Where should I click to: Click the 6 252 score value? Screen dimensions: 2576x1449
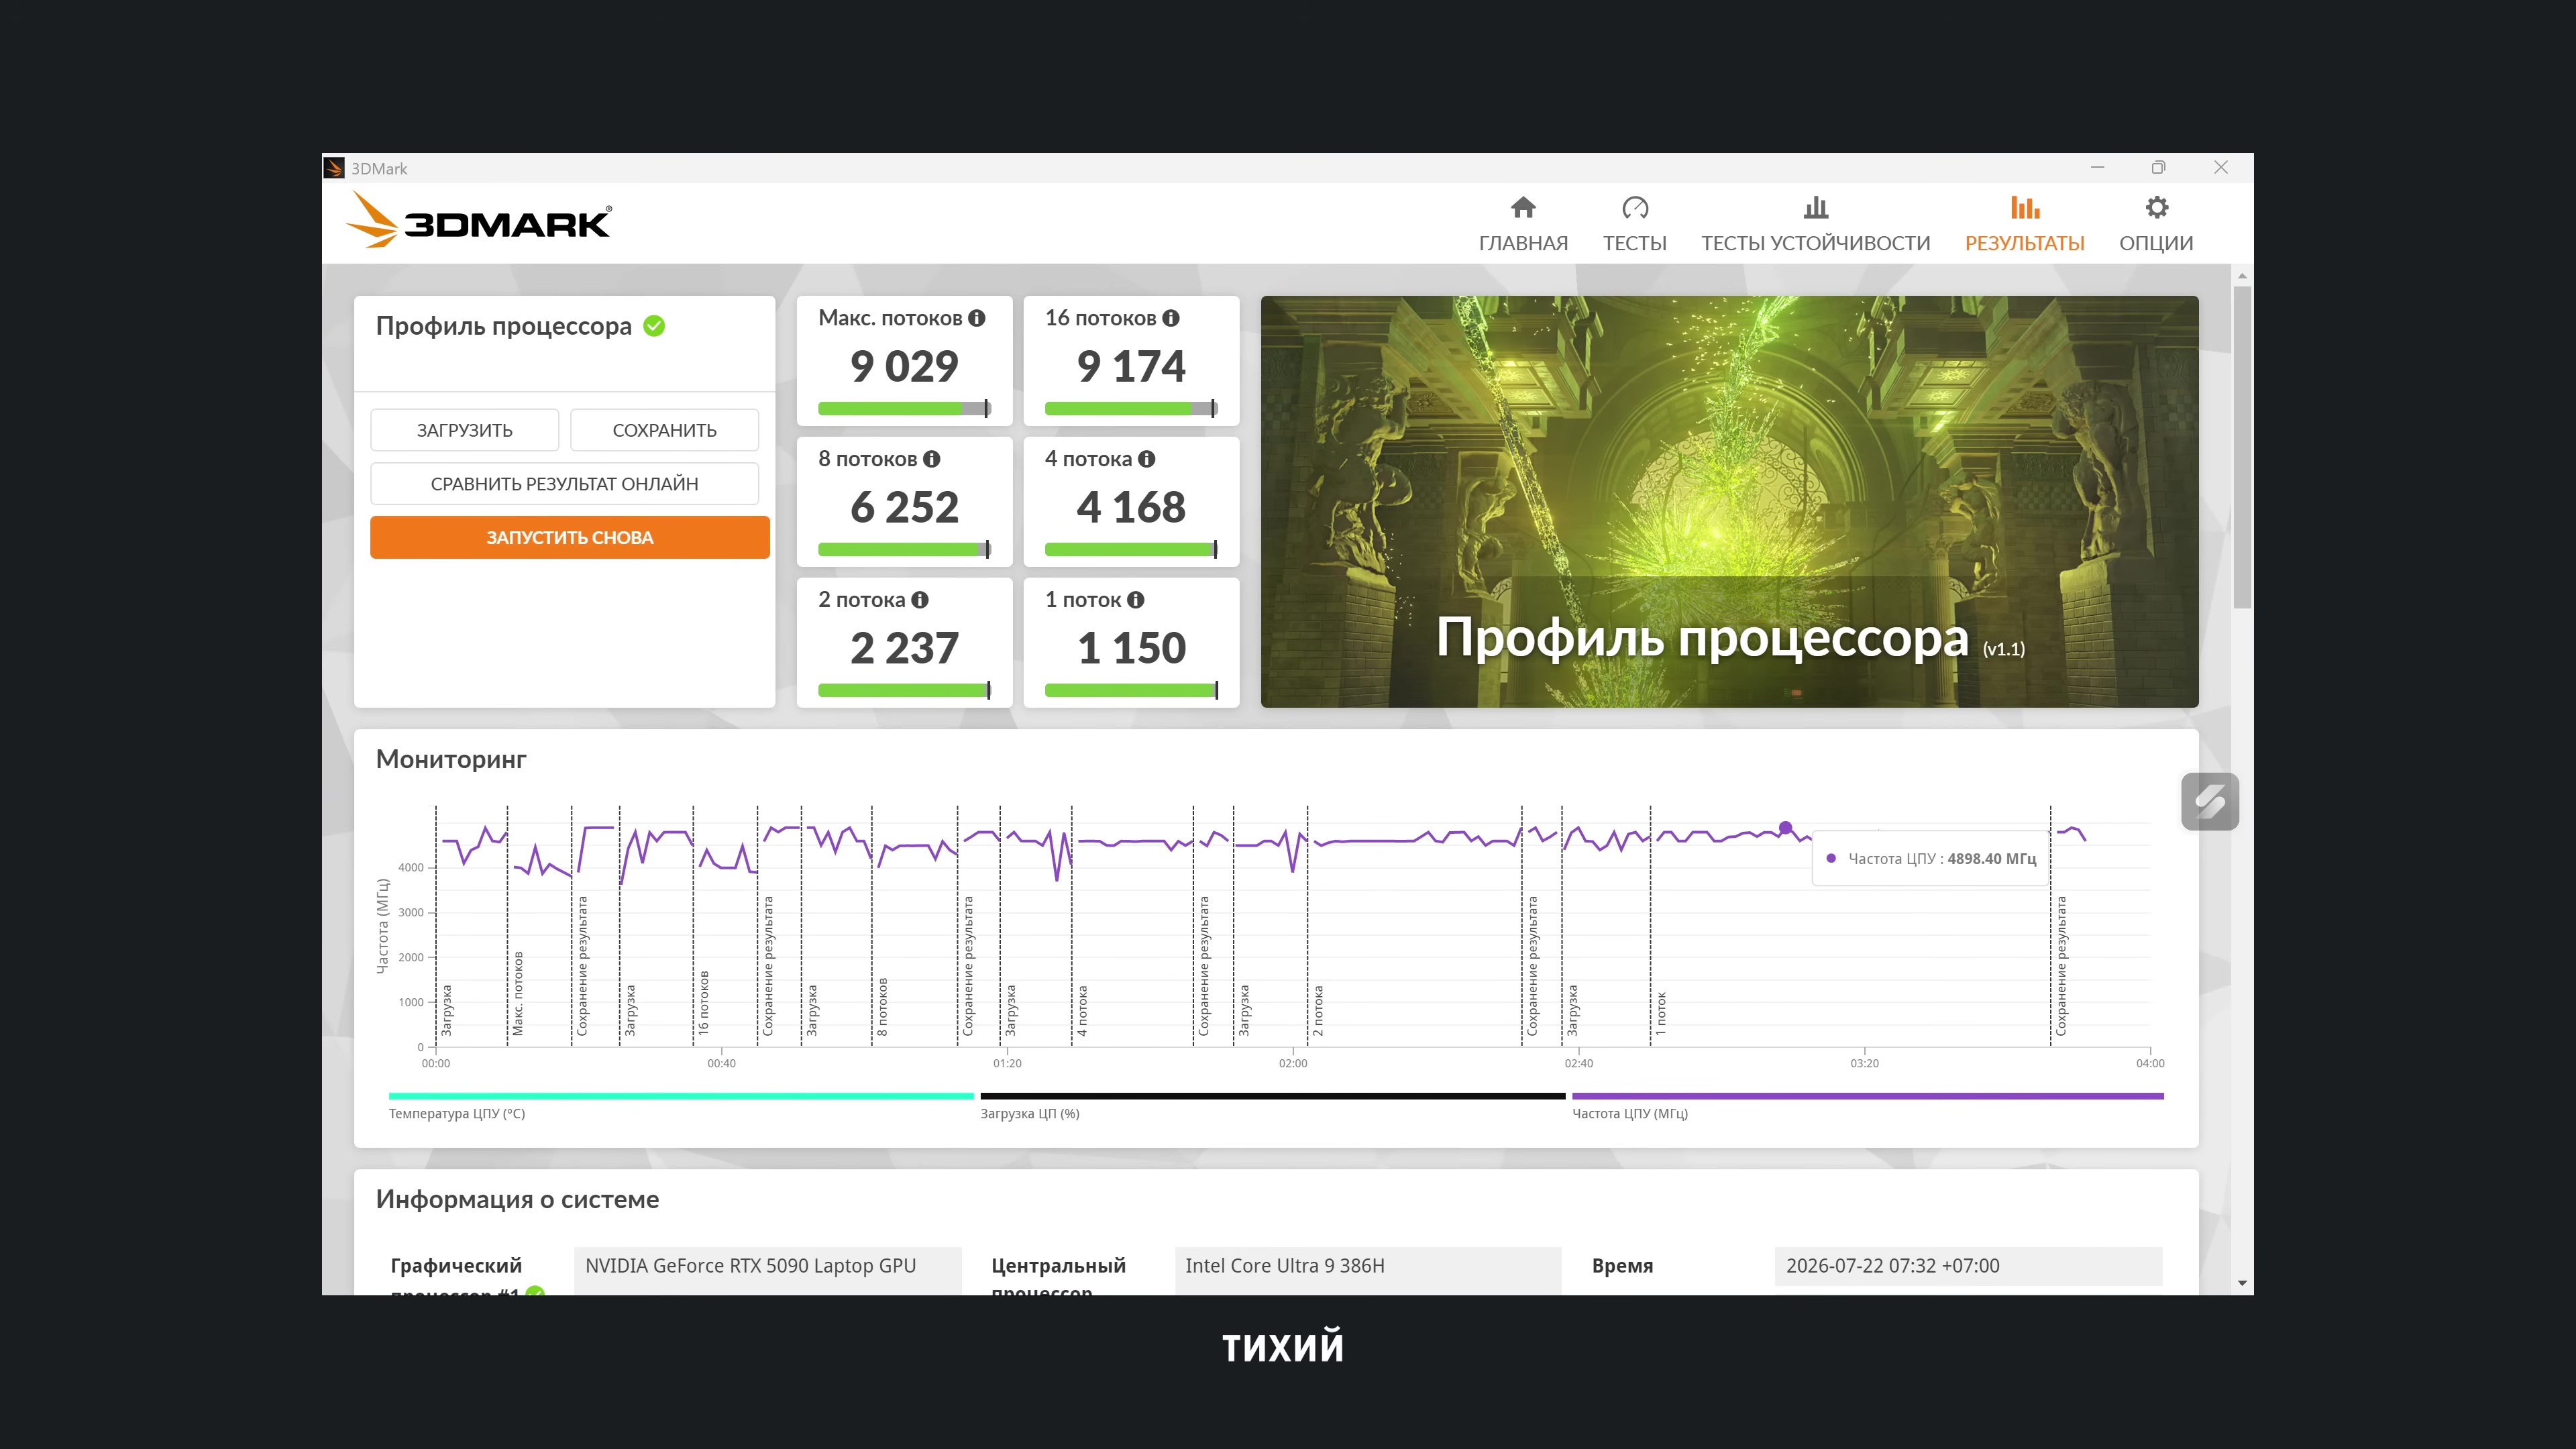[x=905, y=507]
